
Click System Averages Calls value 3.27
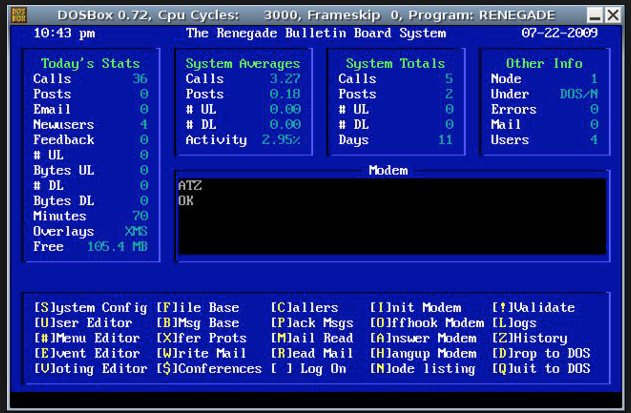click(285, 78)
